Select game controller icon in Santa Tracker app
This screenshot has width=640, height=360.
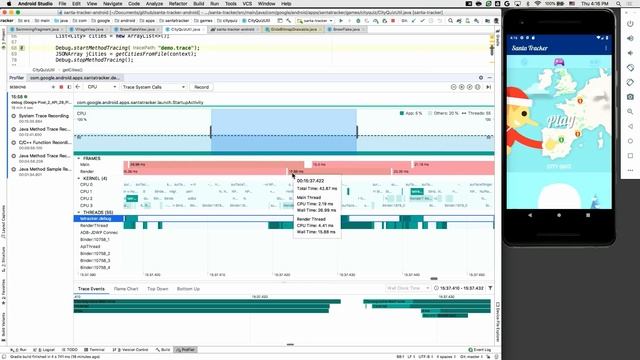pyautogui.click(x=559, y=62)
